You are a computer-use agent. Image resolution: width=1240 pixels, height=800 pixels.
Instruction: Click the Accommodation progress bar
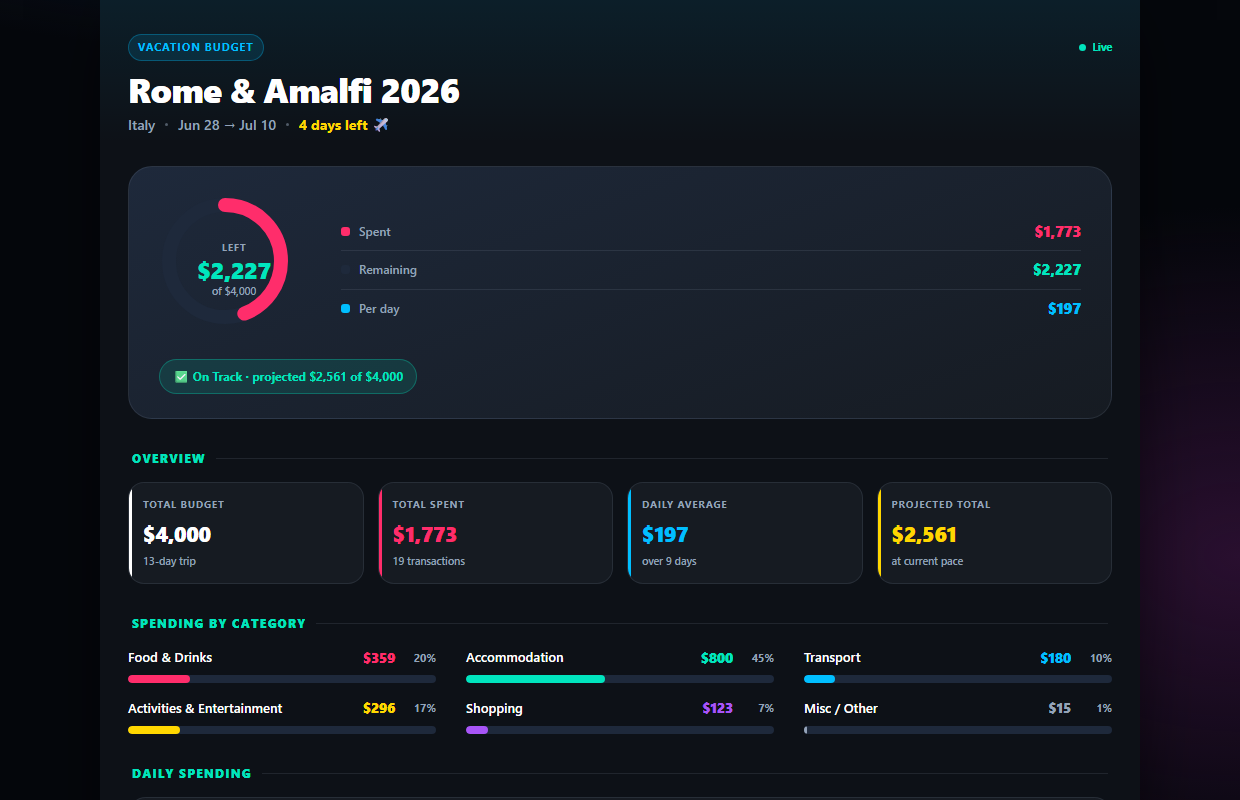(x=620, y=679)
